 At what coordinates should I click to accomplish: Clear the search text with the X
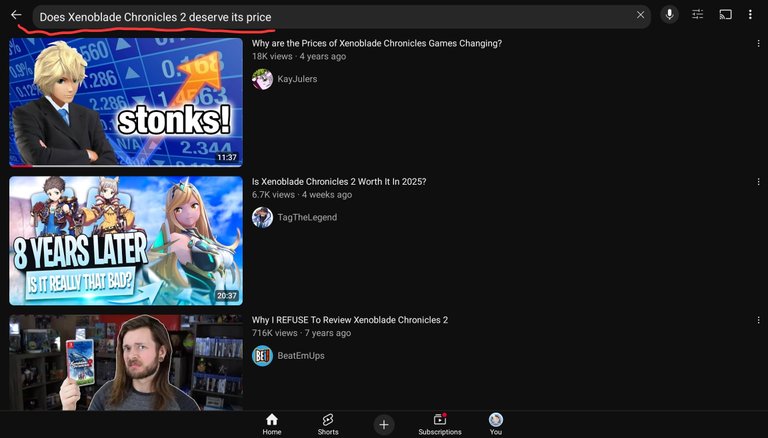[x=640, y=15]
